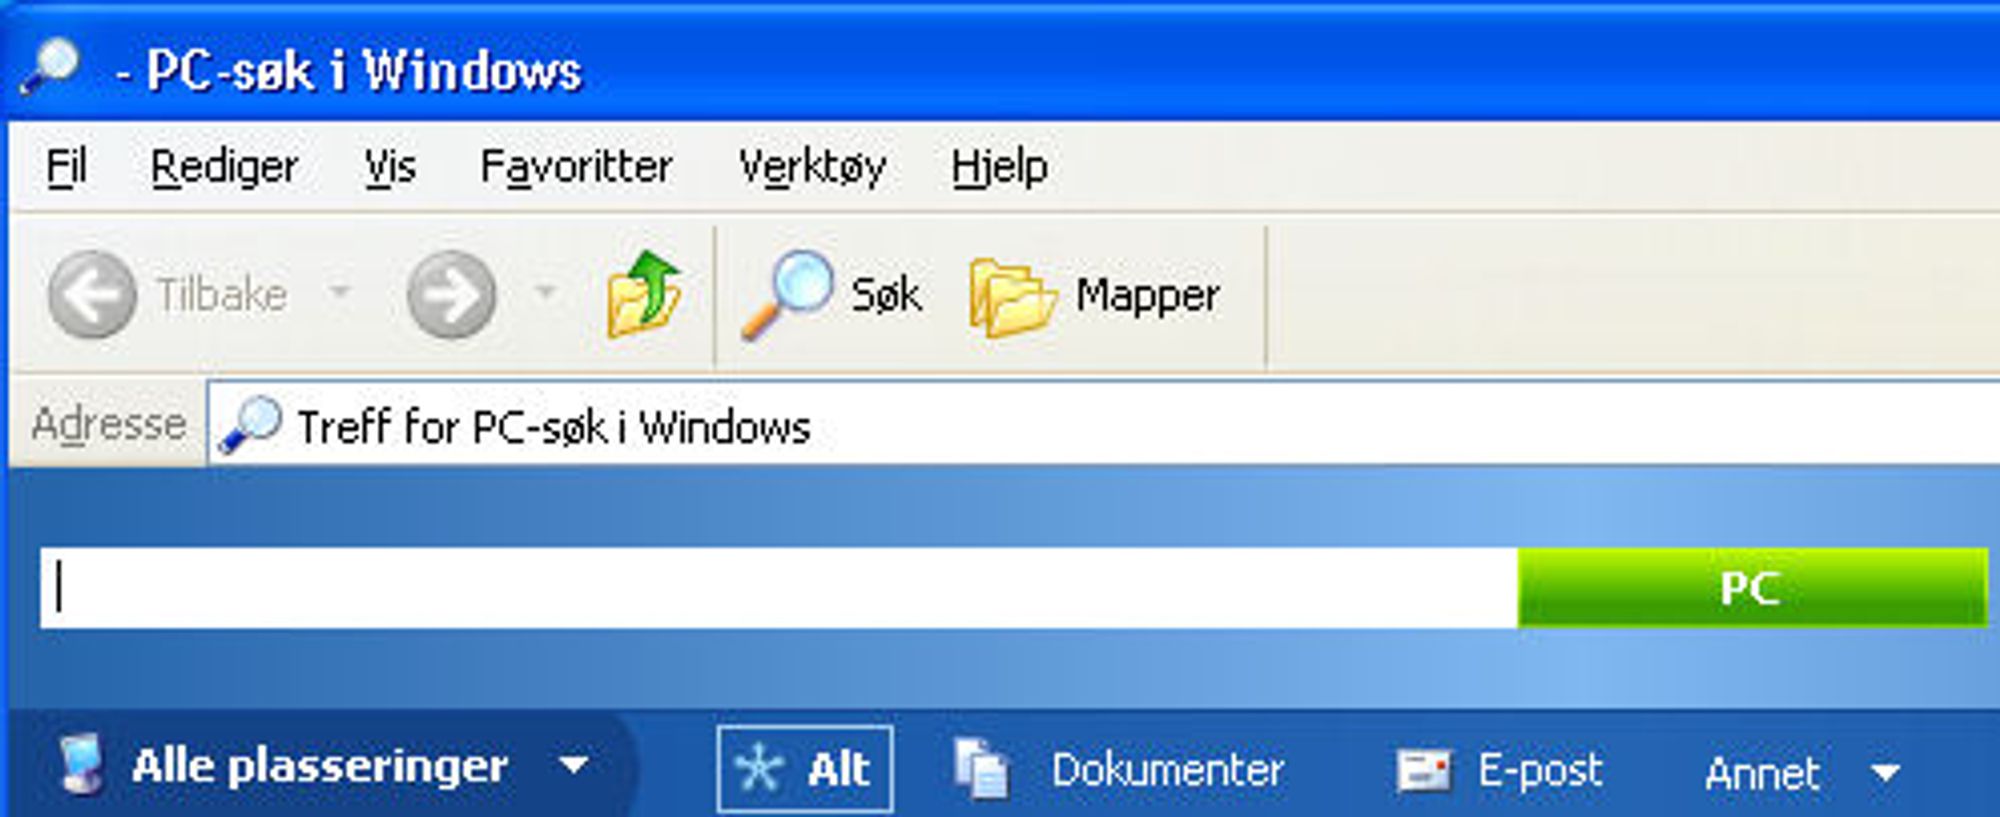Show the Mapper folders pane
Viewport: 2000px width, 817px height.
[x=1095, y=296]
